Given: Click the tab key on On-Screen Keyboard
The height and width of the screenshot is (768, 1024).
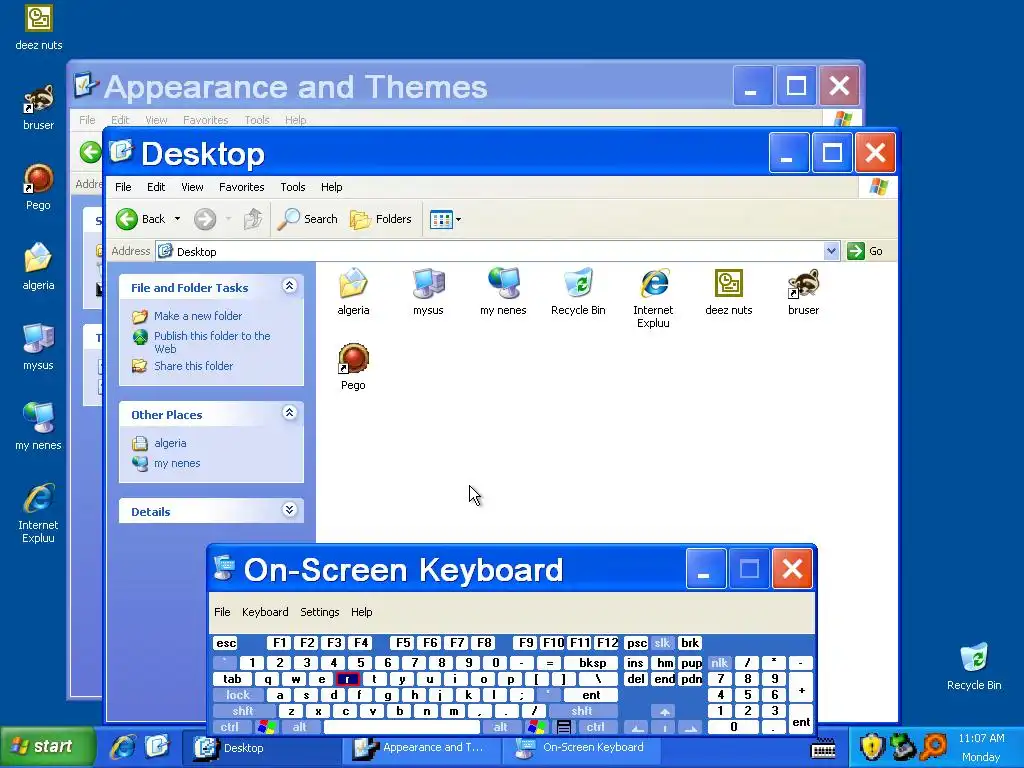Looking at the screenshot, I should 232,679.
